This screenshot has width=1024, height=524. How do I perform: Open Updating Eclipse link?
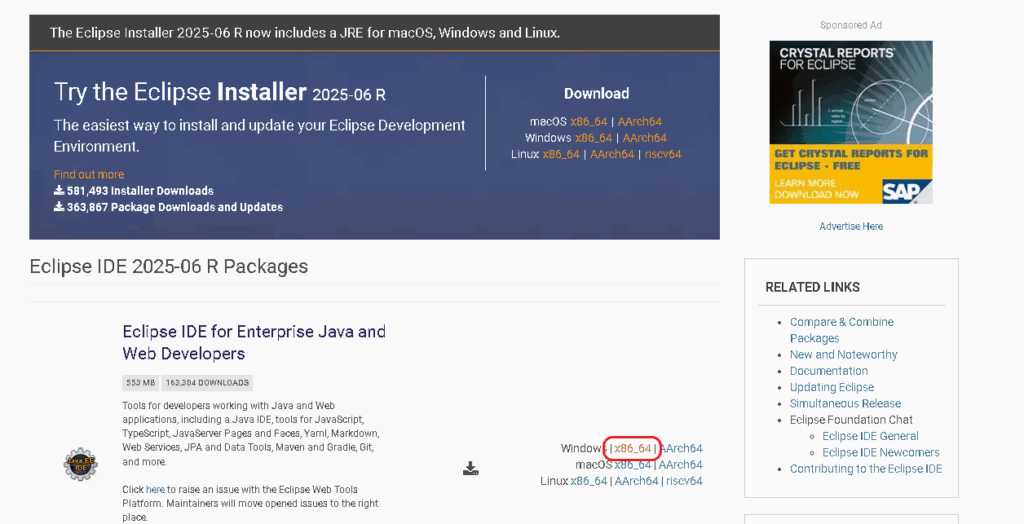(832, 387)
